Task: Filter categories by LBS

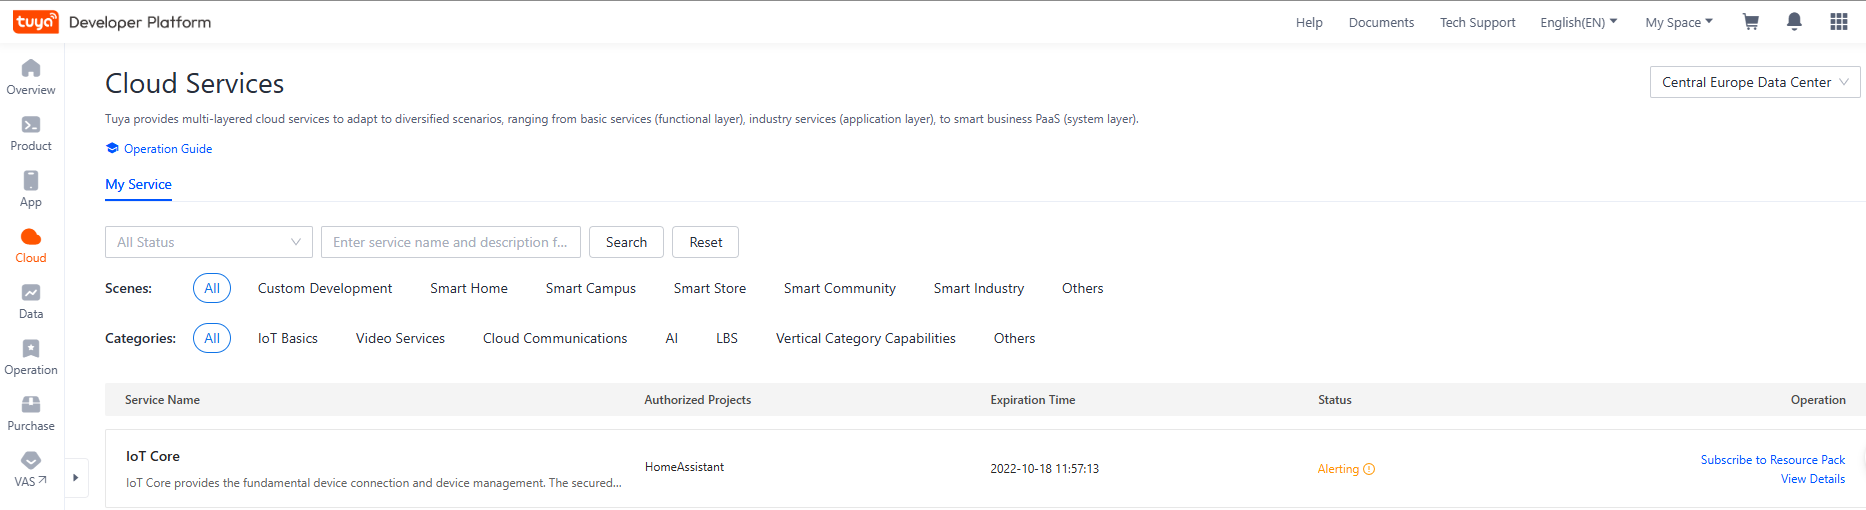Action: (727, 338)
